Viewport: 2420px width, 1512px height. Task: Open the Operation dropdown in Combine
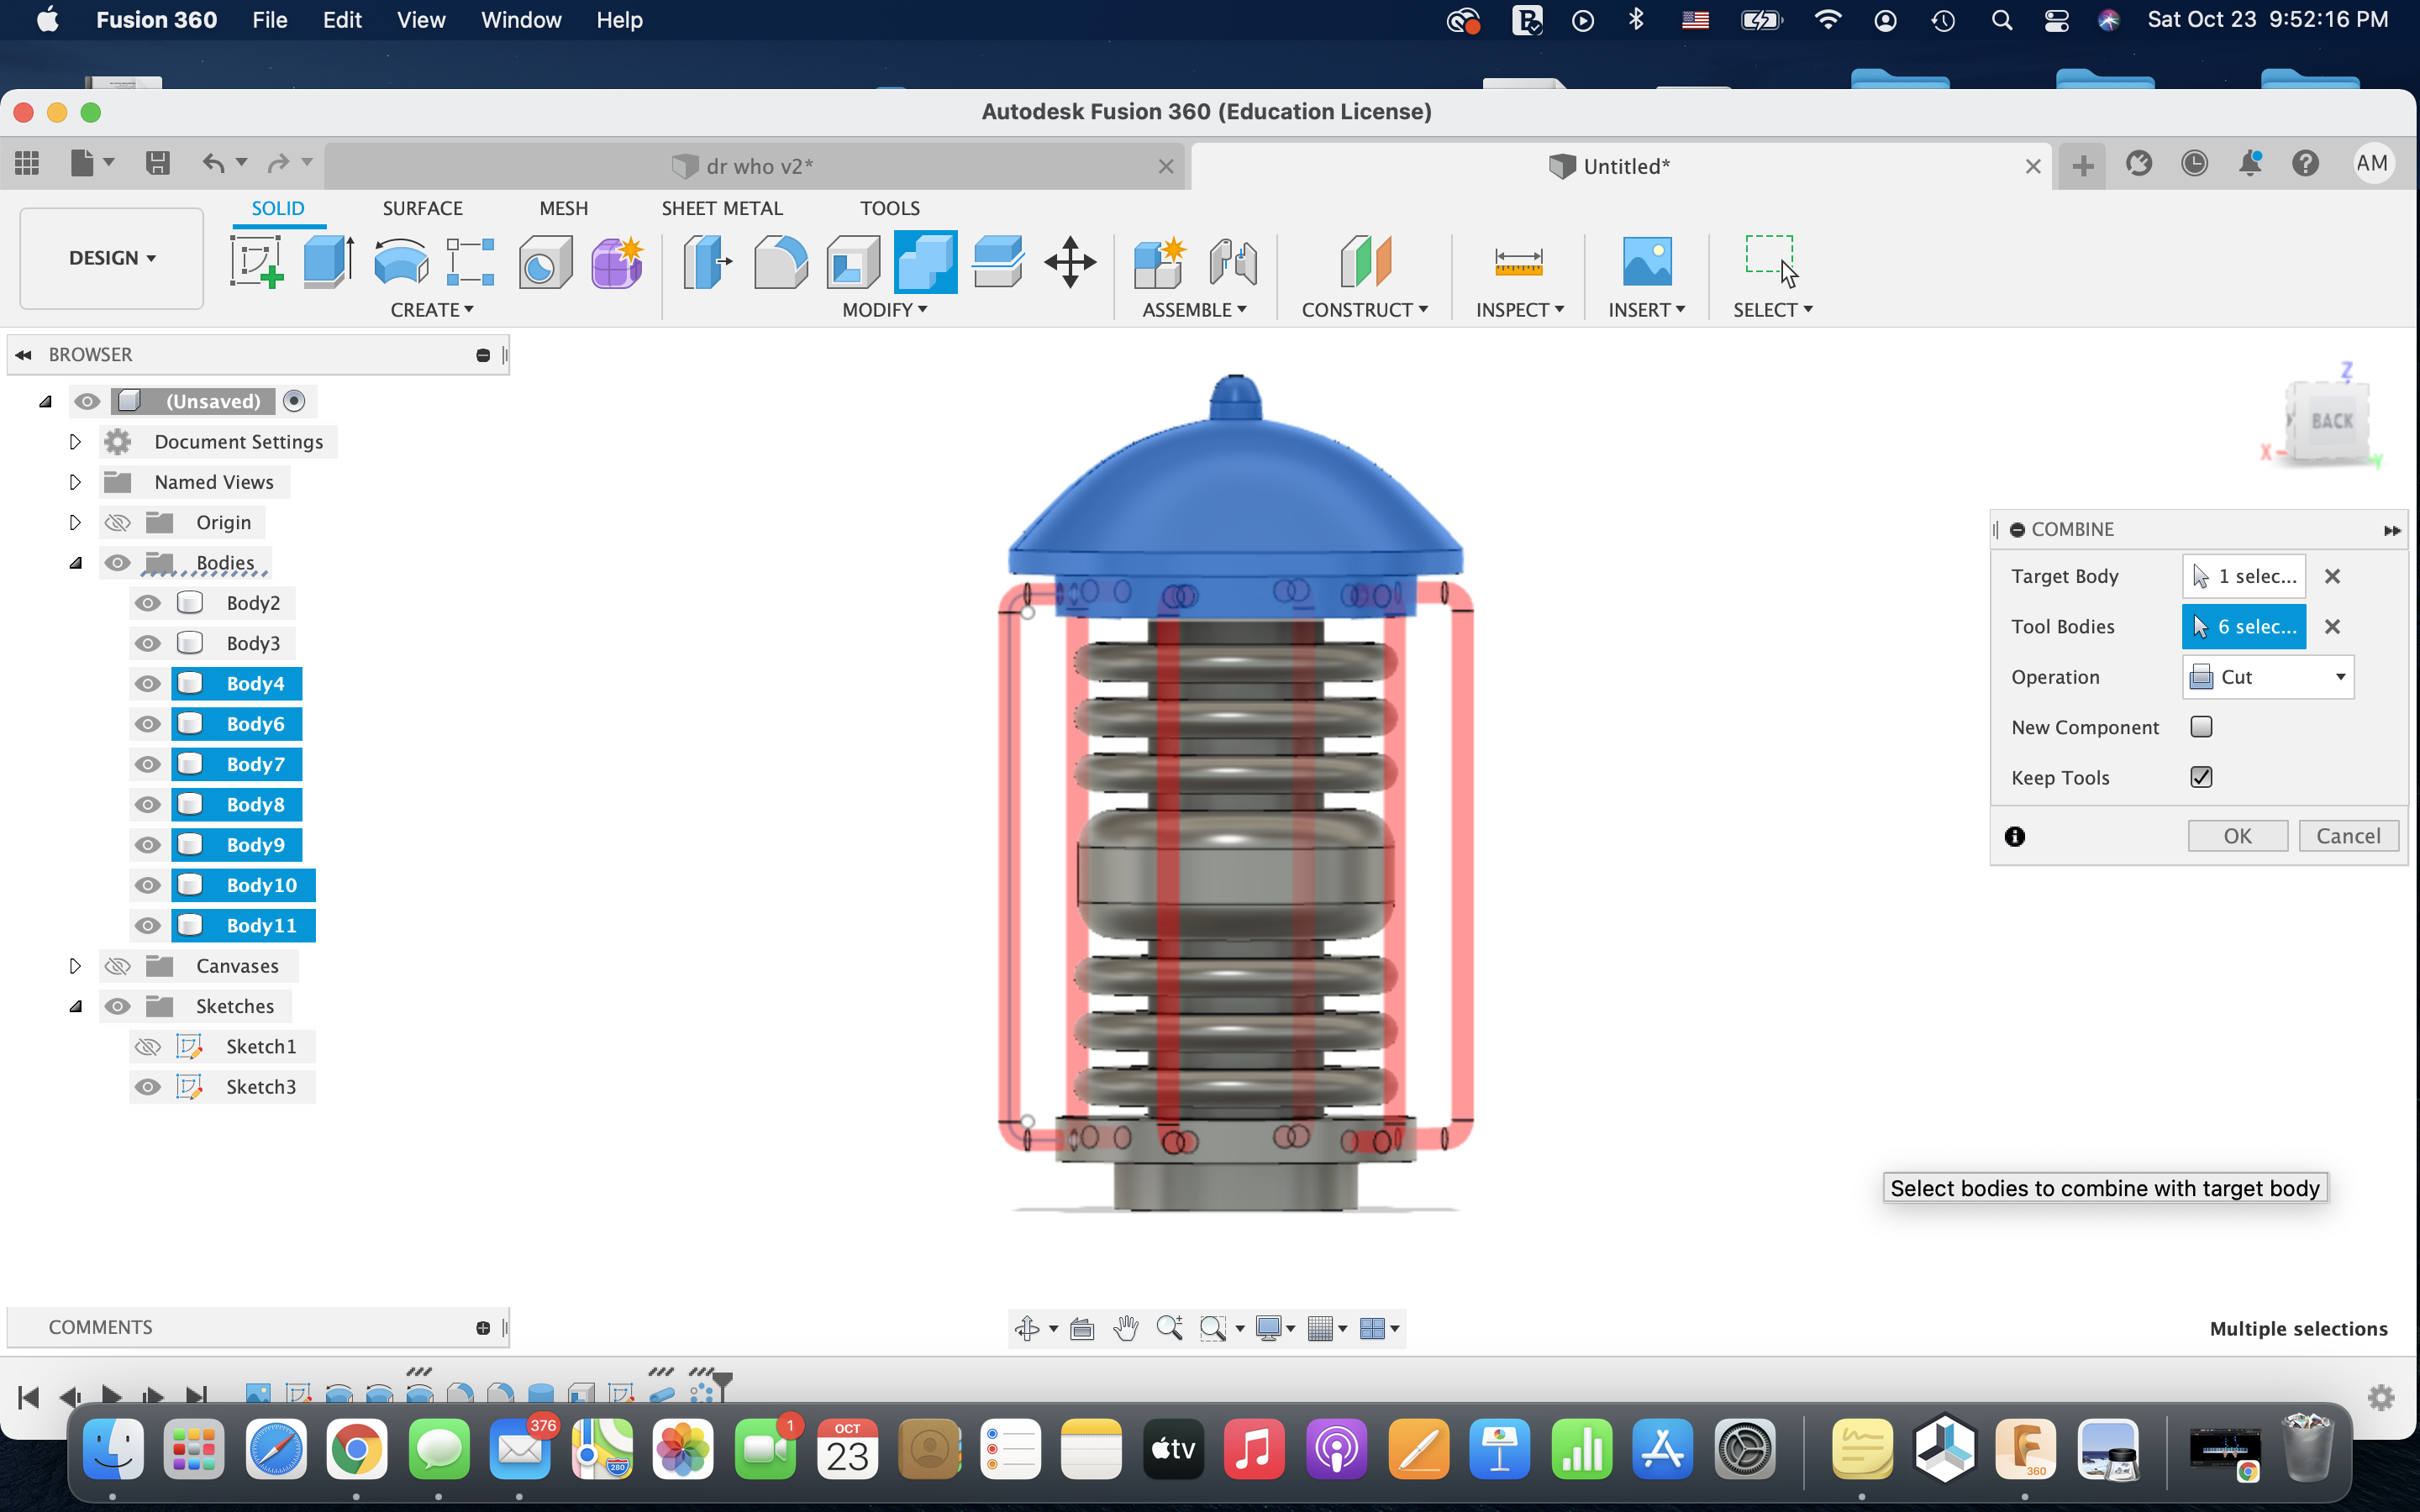(x=2267, y=676)
